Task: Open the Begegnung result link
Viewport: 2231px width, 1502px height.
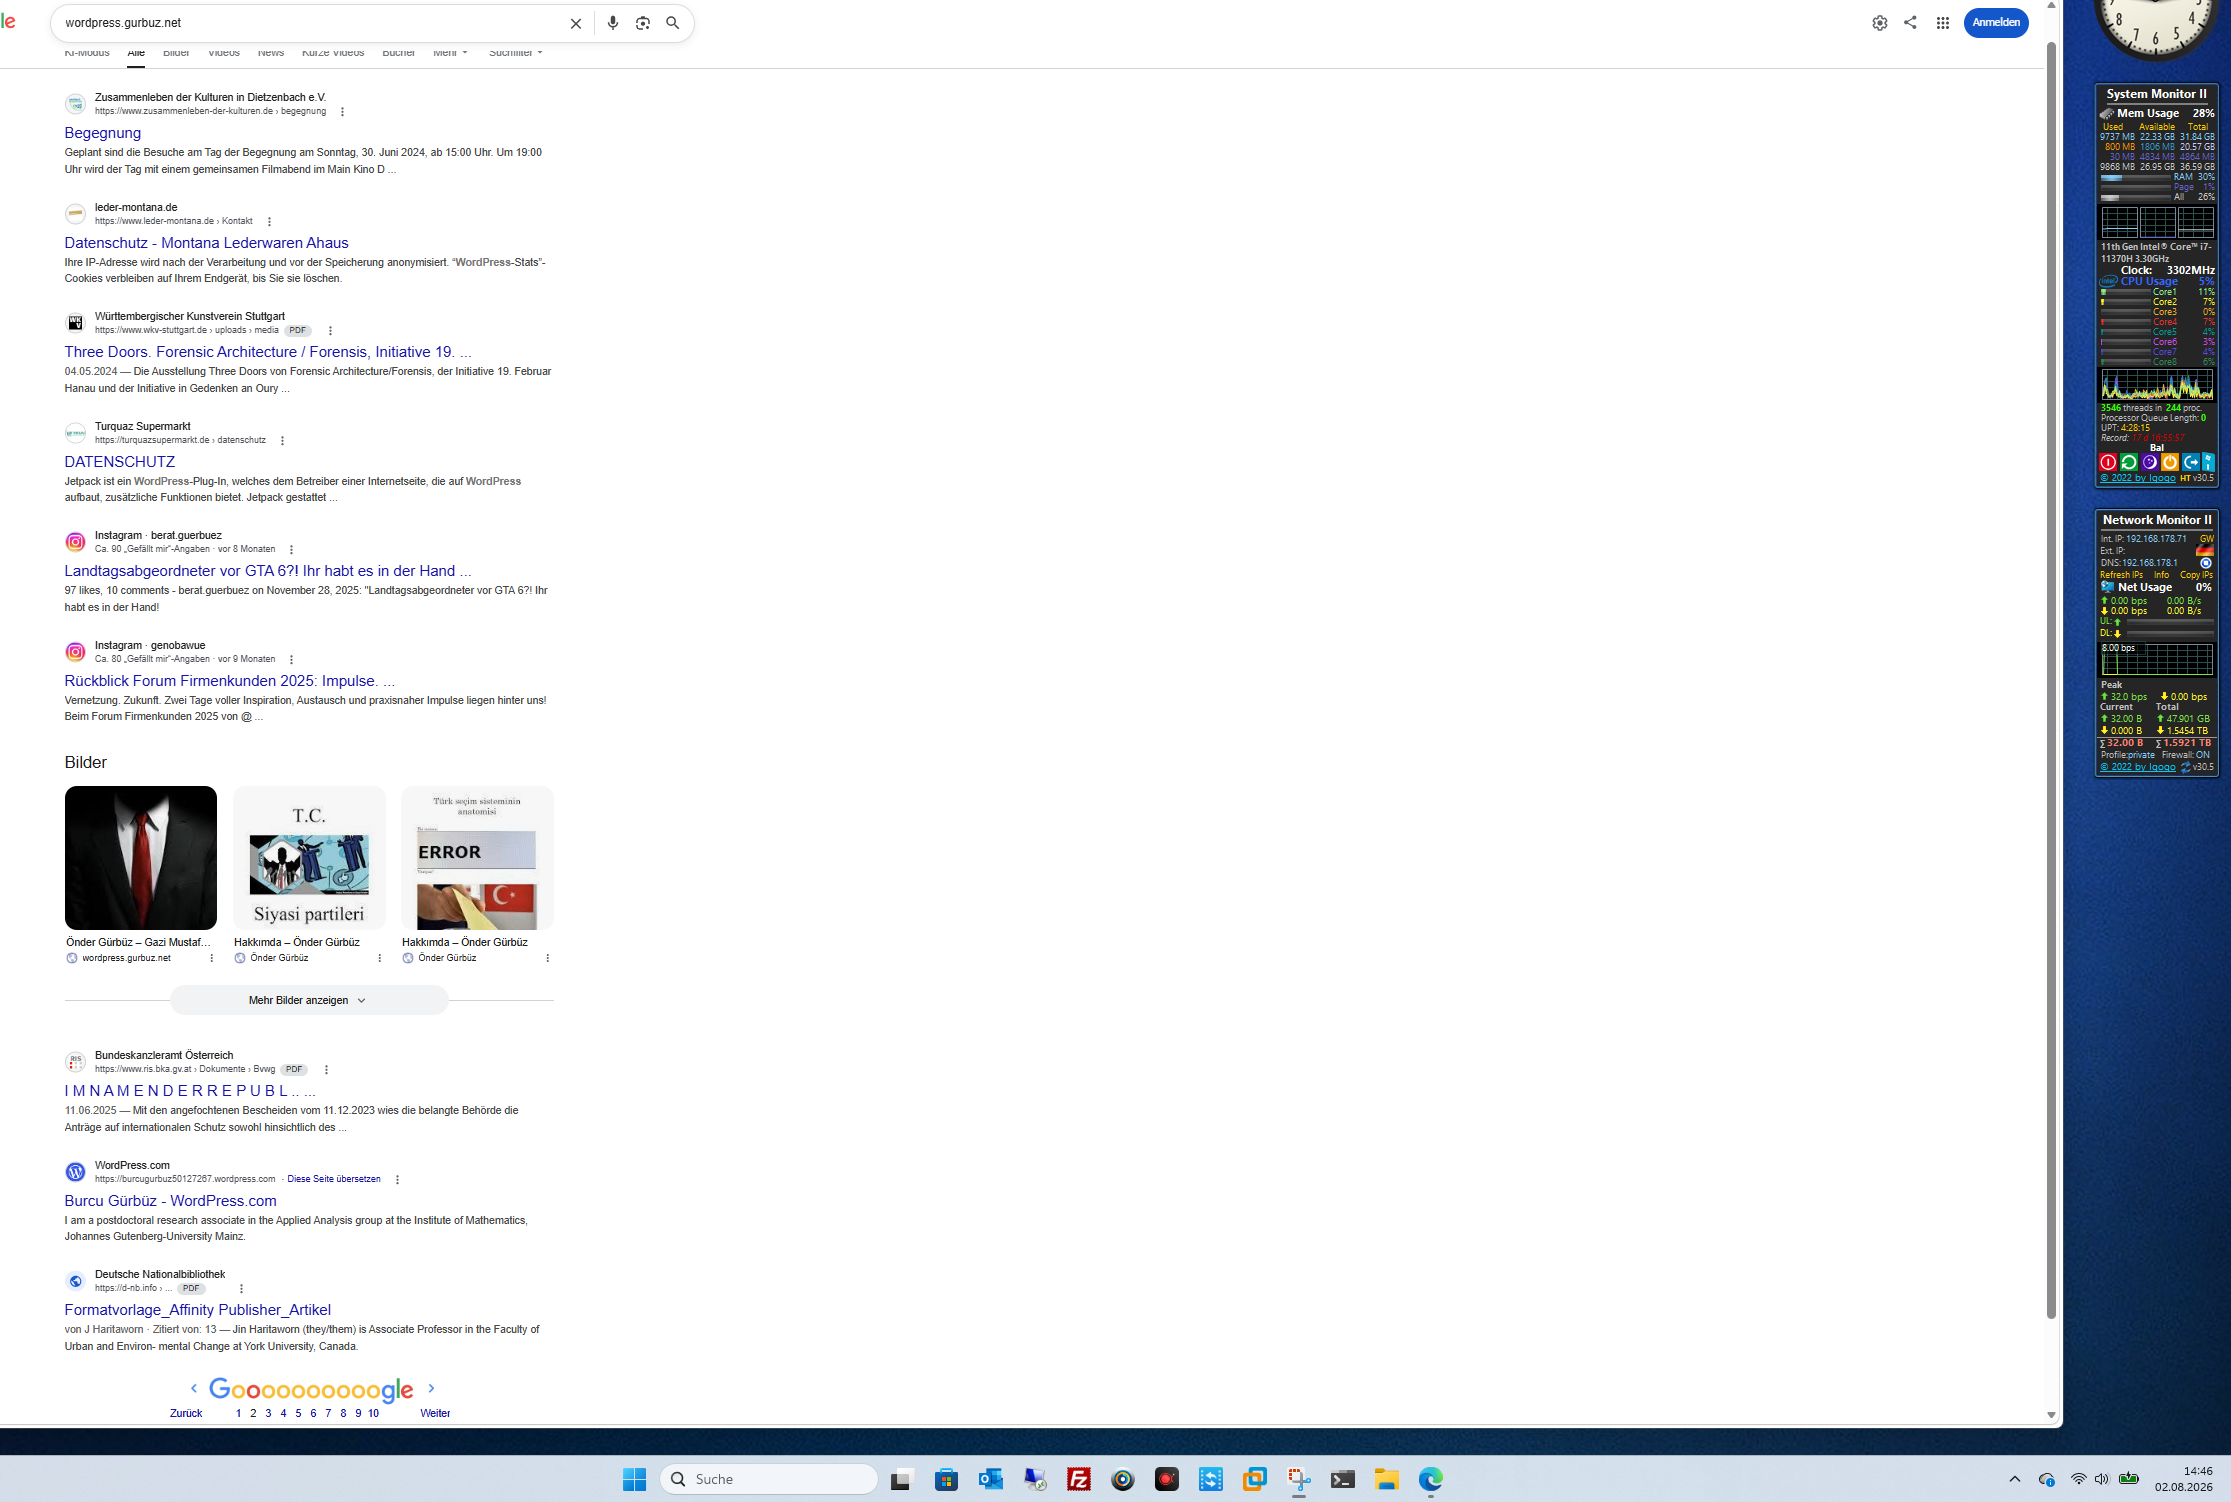Action: coord(103,133)
